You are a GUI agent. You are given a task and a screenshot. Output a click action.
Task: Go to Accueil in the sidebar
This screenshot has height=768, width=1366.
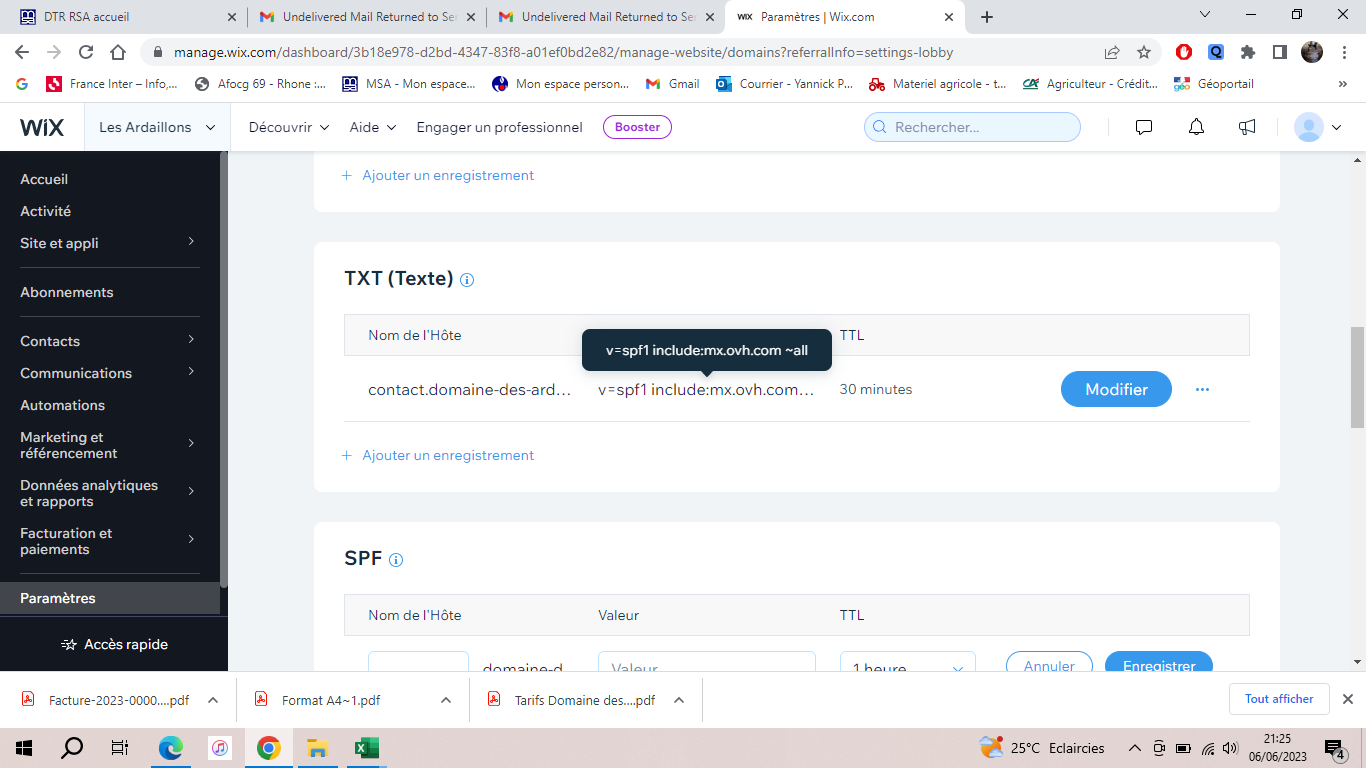pos(44,179)
